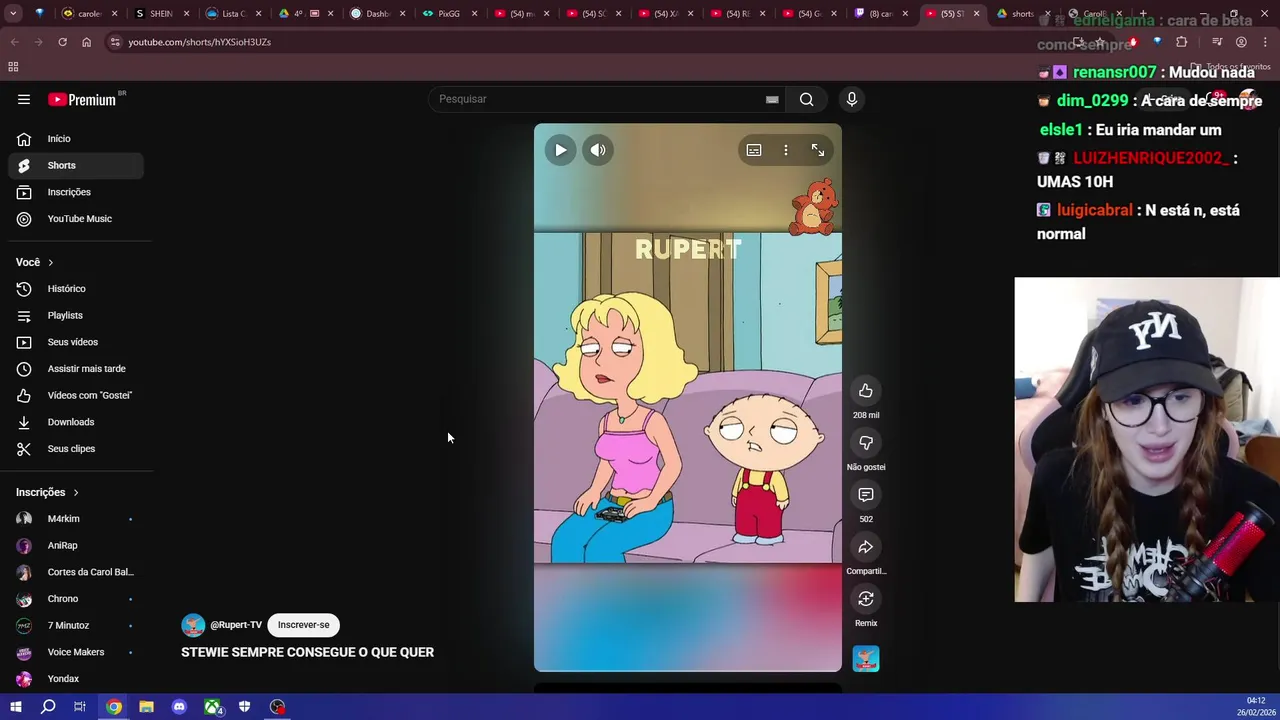Toggle captions on the Short

click(754, 150)
